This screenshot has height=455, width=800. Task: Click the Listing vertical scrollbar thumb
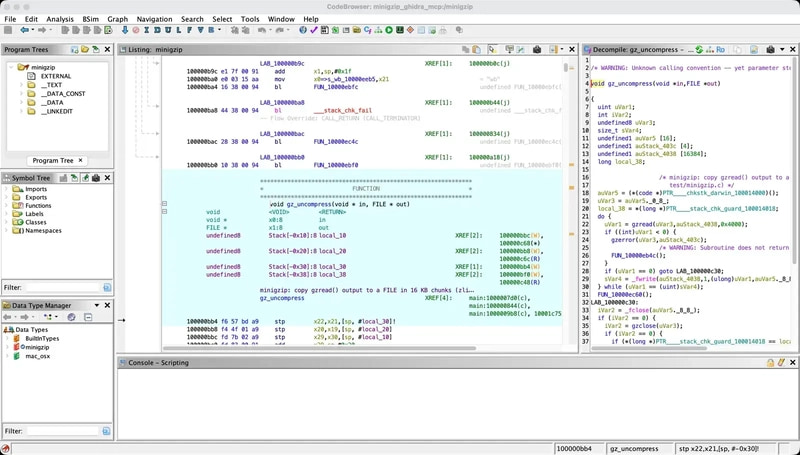[x=566, y=67]
